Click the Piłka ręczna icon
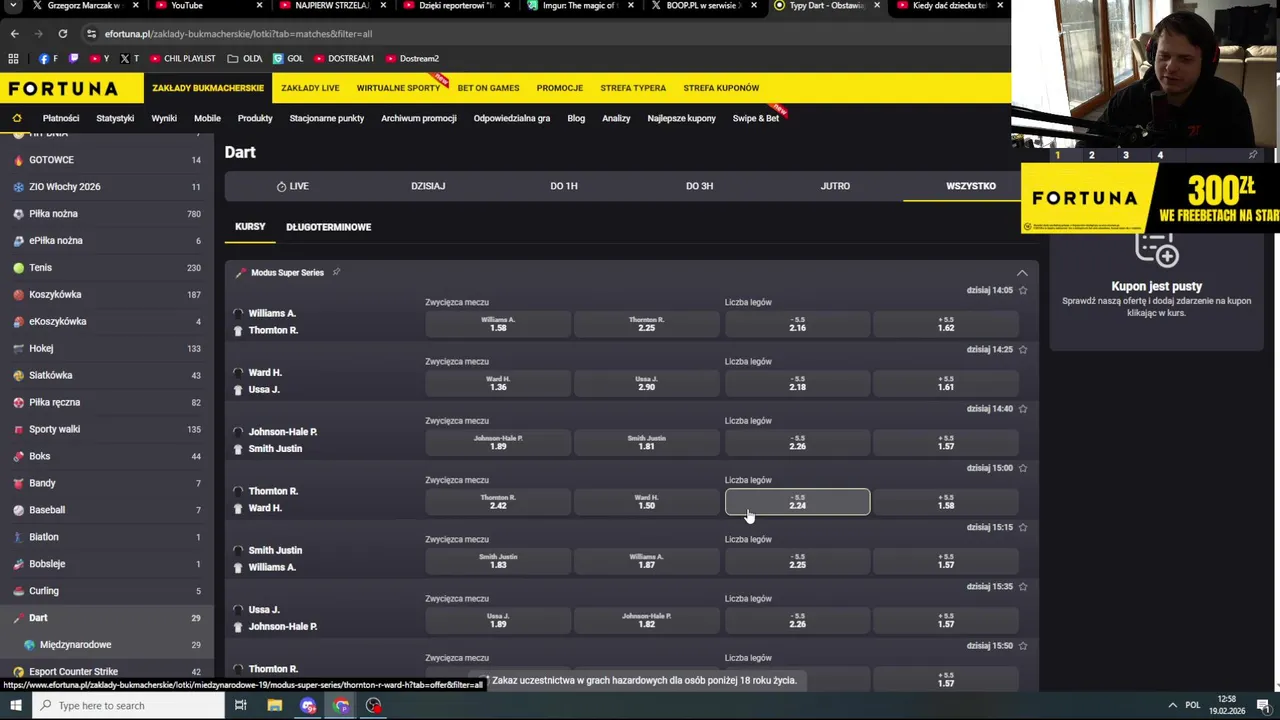This screenshot has width=1280, height=720. tap(19, 403)
